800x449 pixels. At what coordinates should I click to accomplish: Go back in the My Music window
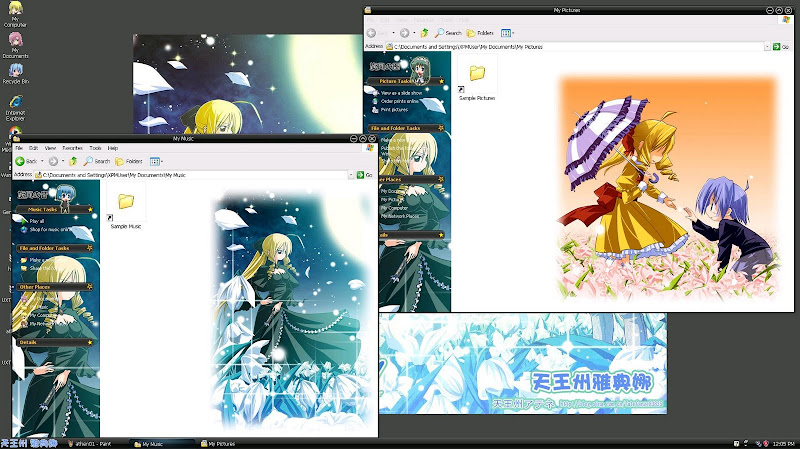[x=26, y=161]
